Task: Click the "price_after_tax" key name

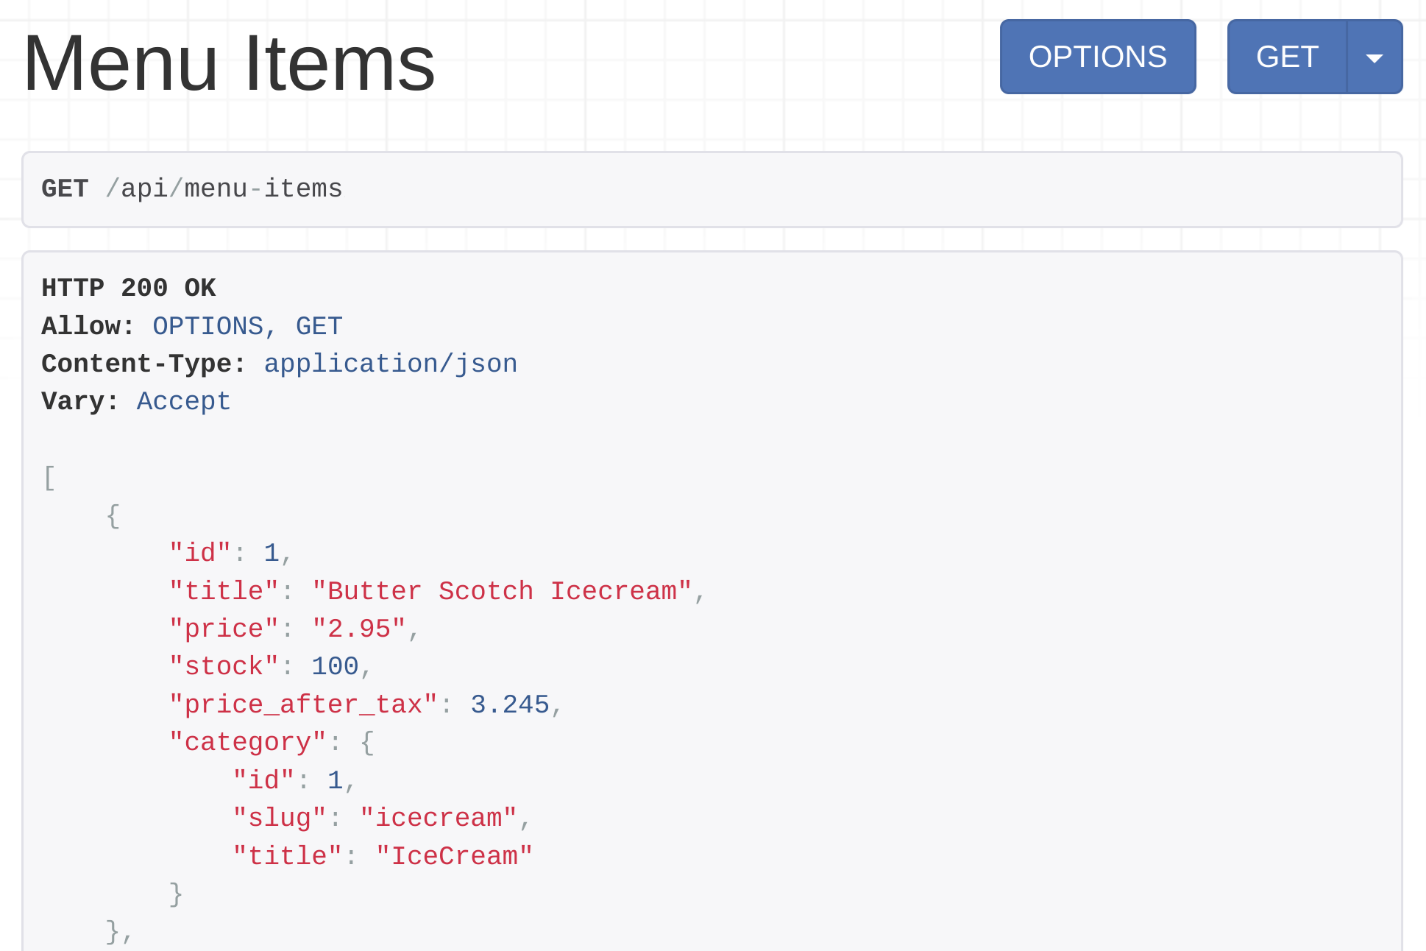Action: 303,704
